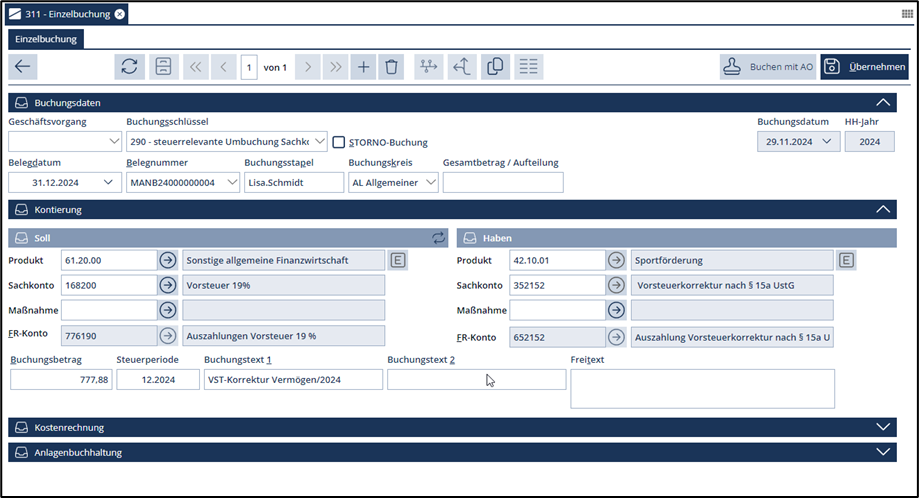Expand the Kostenrechnung section
The width and height of the screenshot is (919, 498).
click(x=882, y=427)
